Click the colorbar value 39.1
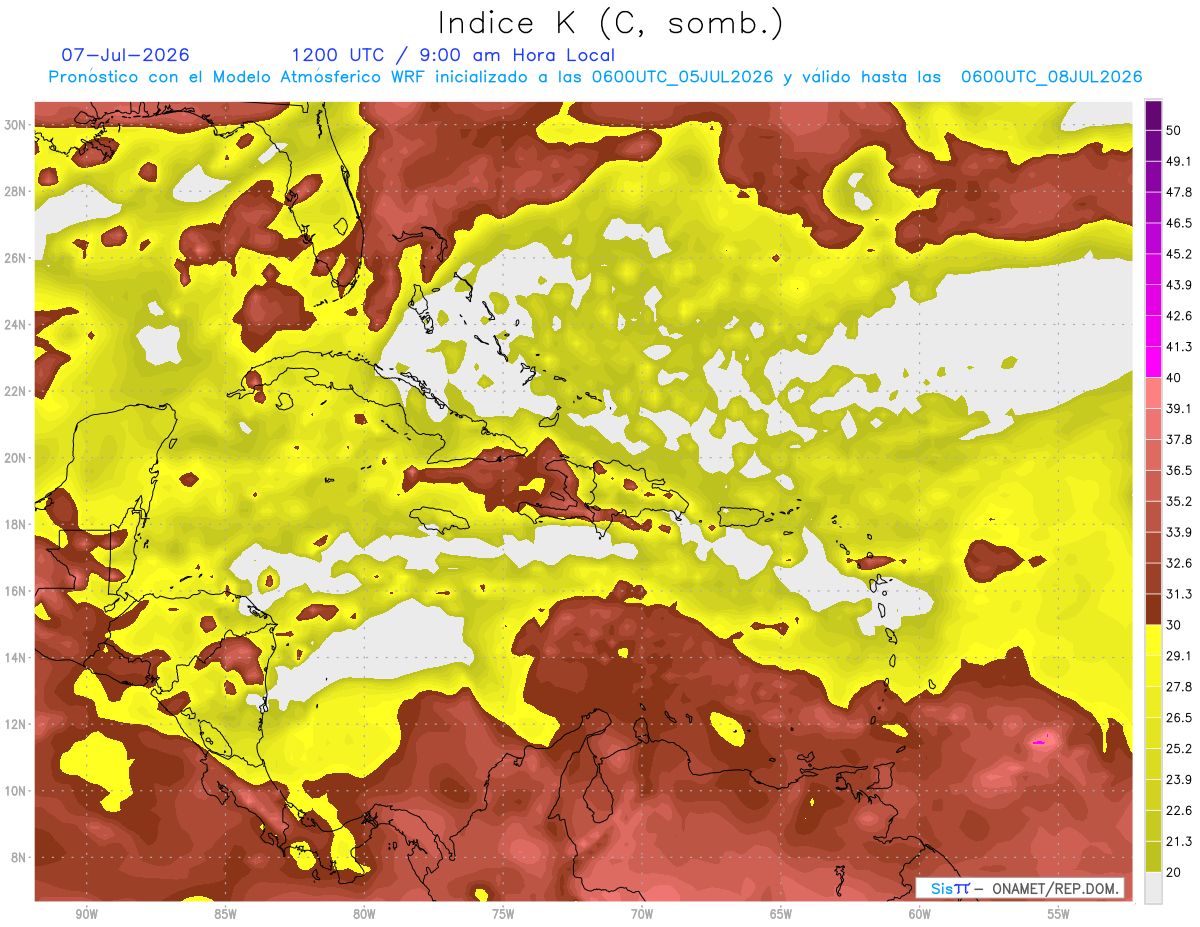Viewport: 1200px width, 927px height. coord(1179,408)
